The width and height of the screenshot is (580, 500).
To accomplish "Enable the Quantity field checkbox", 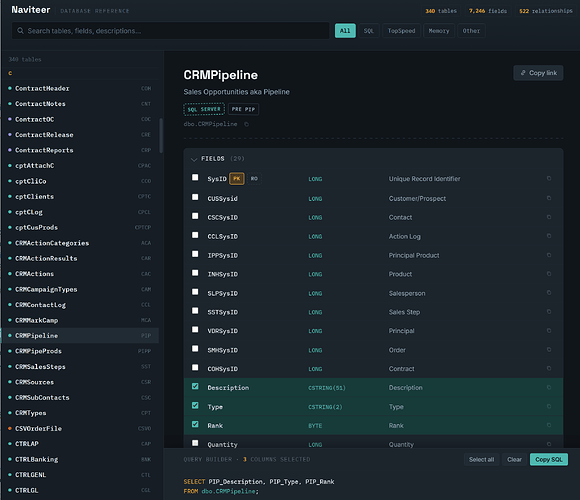I will [x=195, y=443].
